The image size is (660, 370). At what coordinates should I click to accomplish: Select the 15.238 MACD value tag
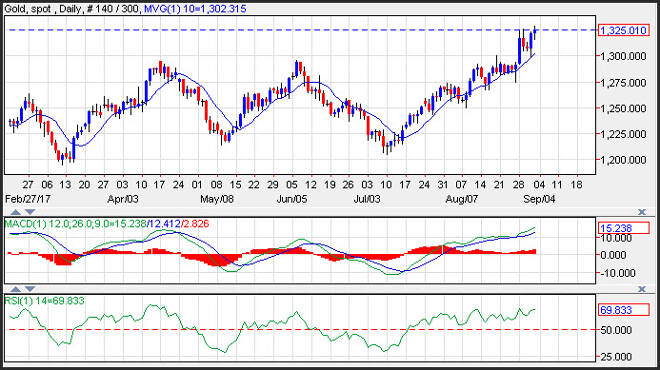623,228
